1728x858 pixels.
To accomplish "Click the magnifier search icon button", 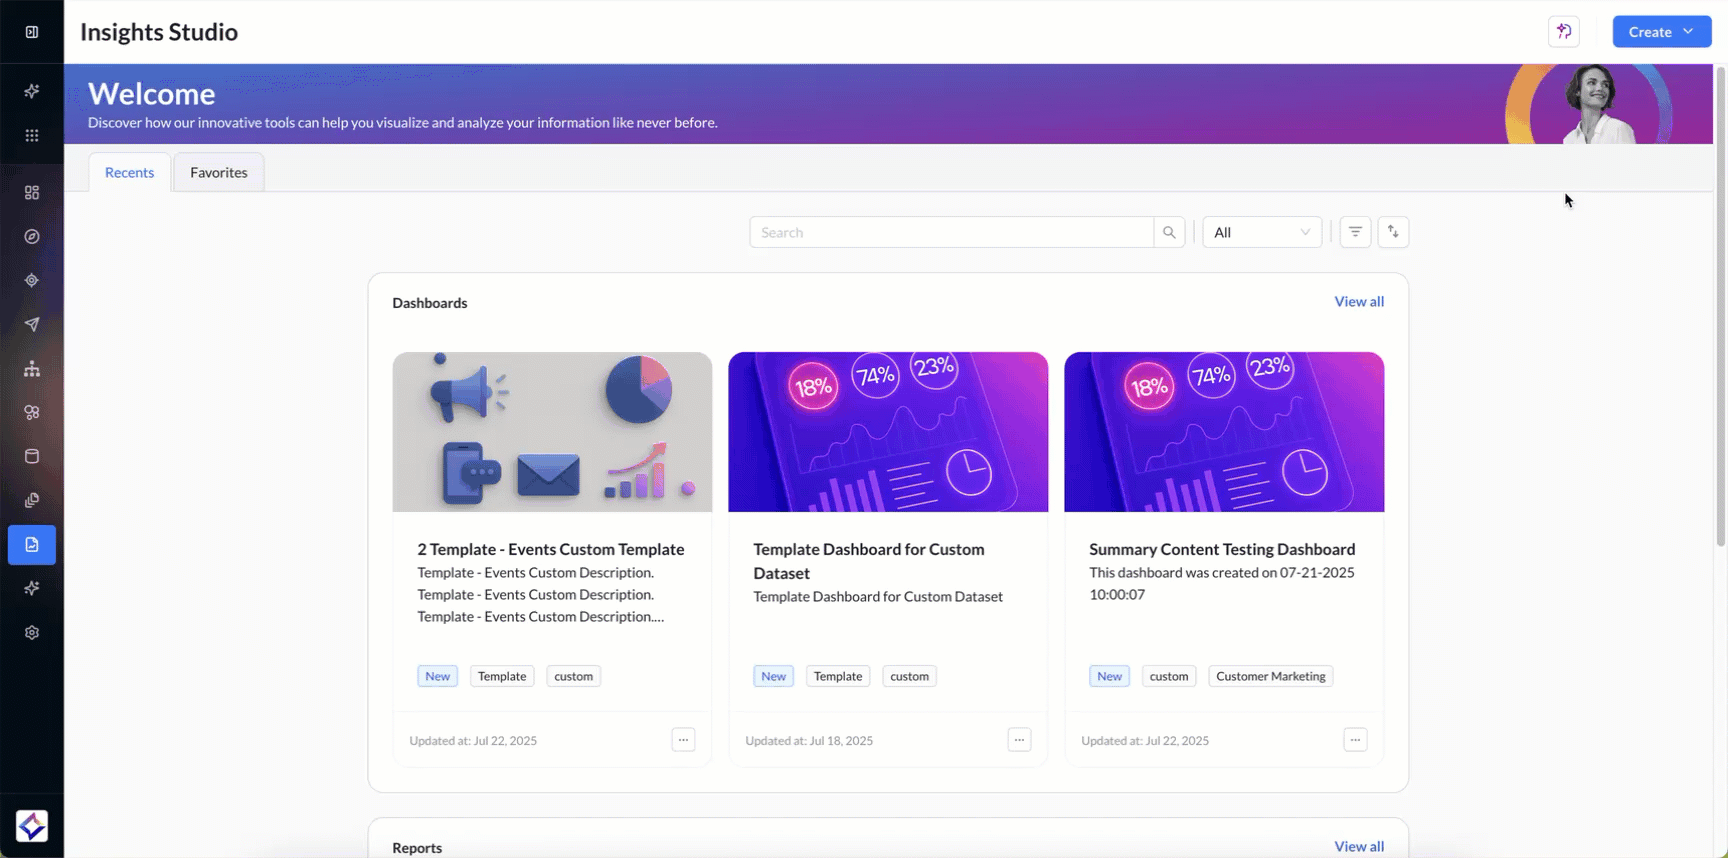I will 1169,232.
